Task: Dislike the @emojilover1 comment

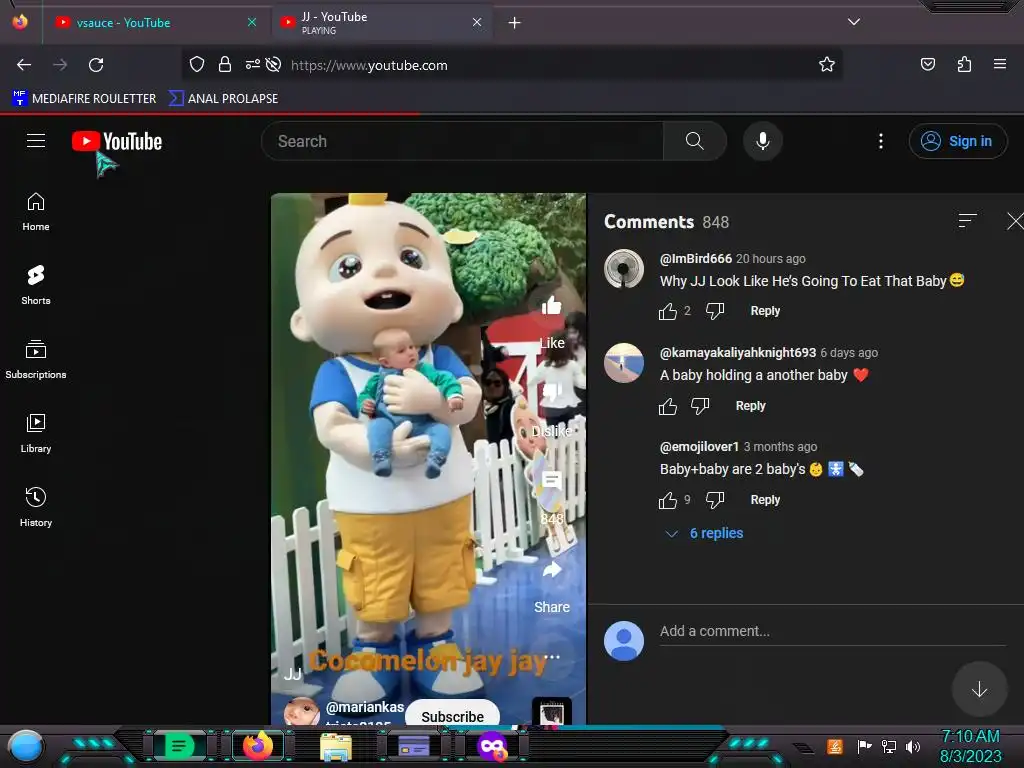Action: tap(715, 500)
